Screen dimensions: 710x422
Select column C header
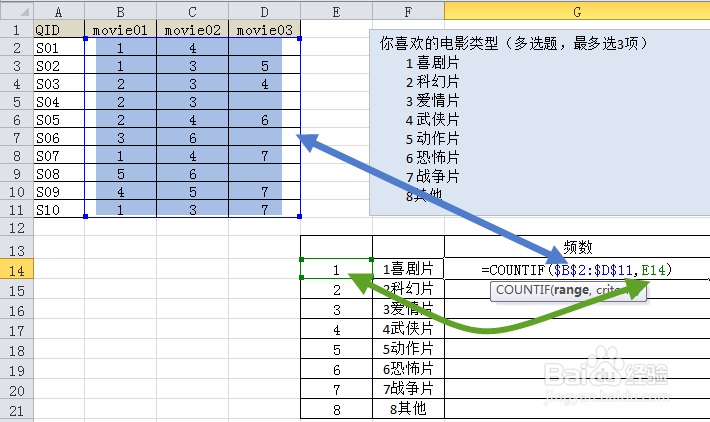(x=192, y=10)
